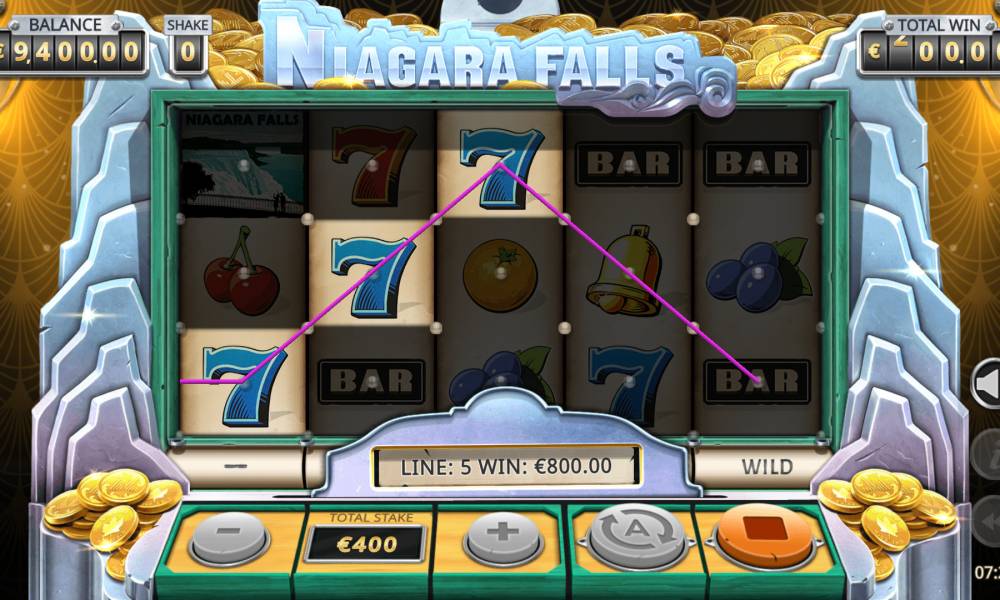1000x600 pixels.
Task: Click the Line 5 win message display
Action: (506, 466)
